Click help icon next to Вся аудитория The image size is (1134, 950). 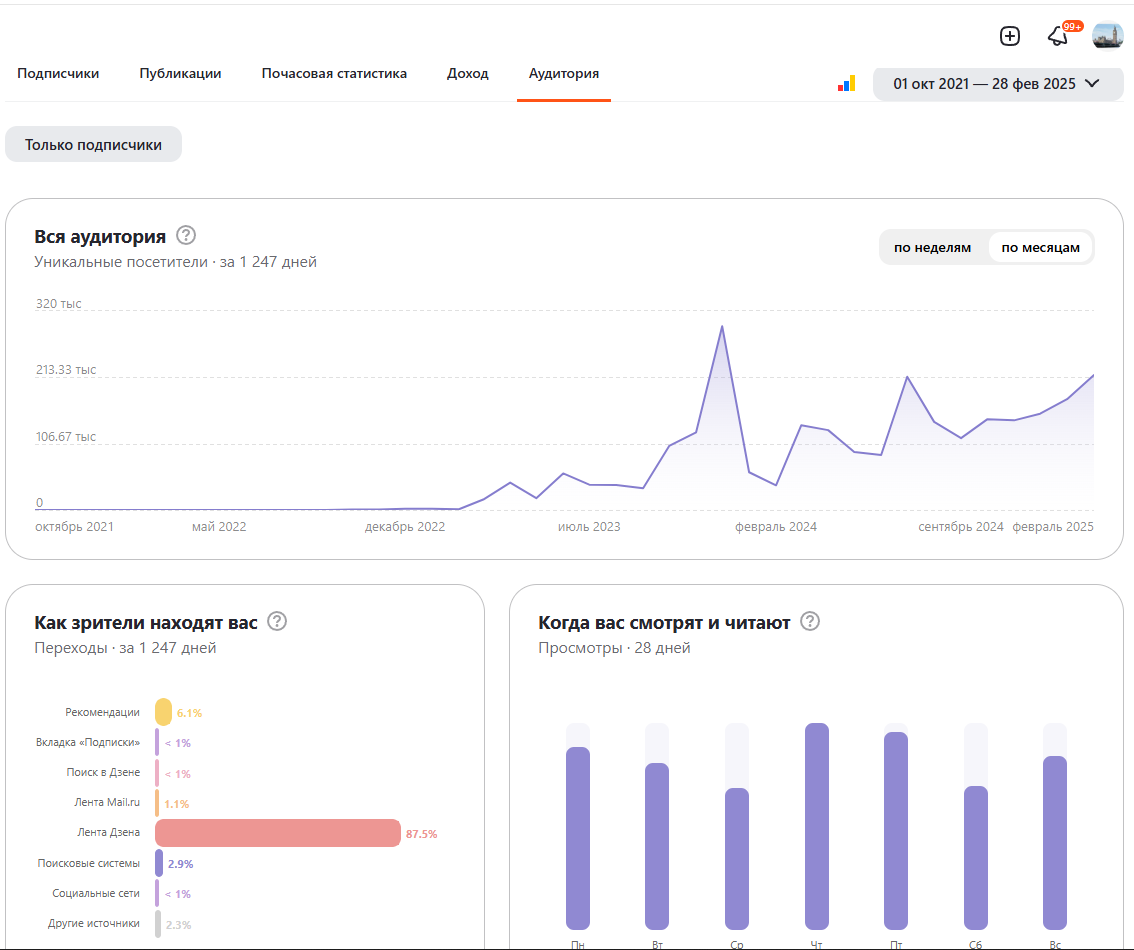[x=186, y=236]
